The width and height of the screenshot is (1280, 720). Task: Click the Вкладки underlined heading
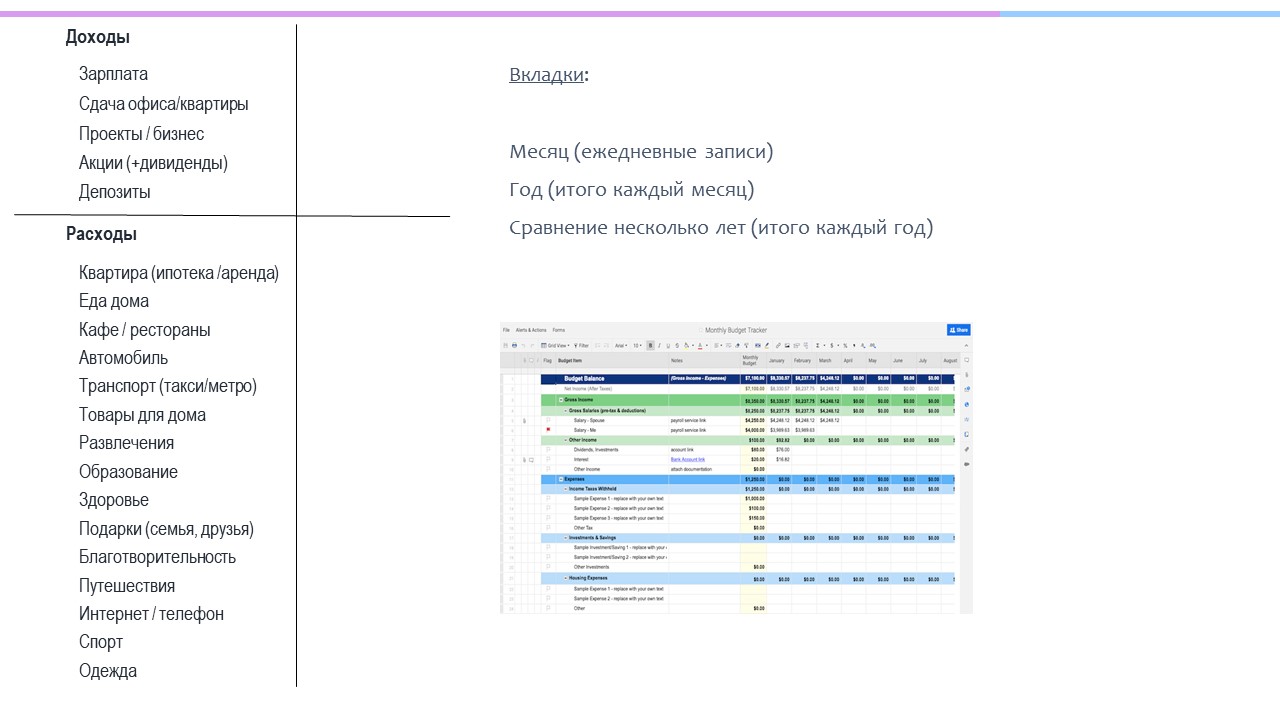[x=546, y=75]
